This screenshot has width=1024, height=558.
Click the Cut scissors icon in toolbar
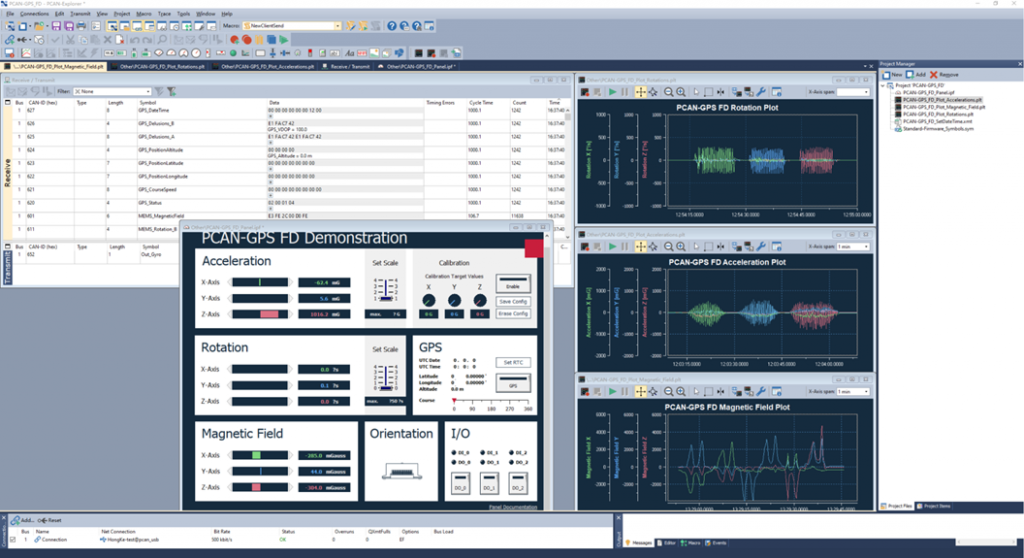tap(70, 40)
